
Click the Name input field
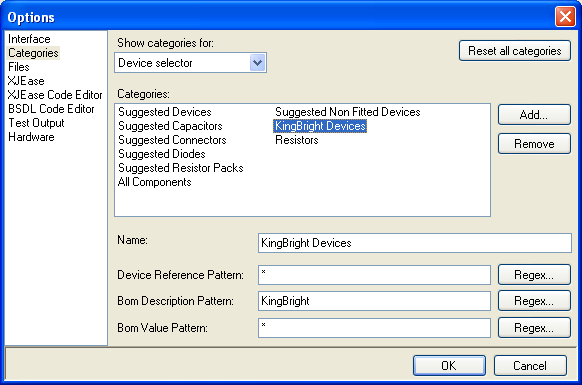(415, 243)
